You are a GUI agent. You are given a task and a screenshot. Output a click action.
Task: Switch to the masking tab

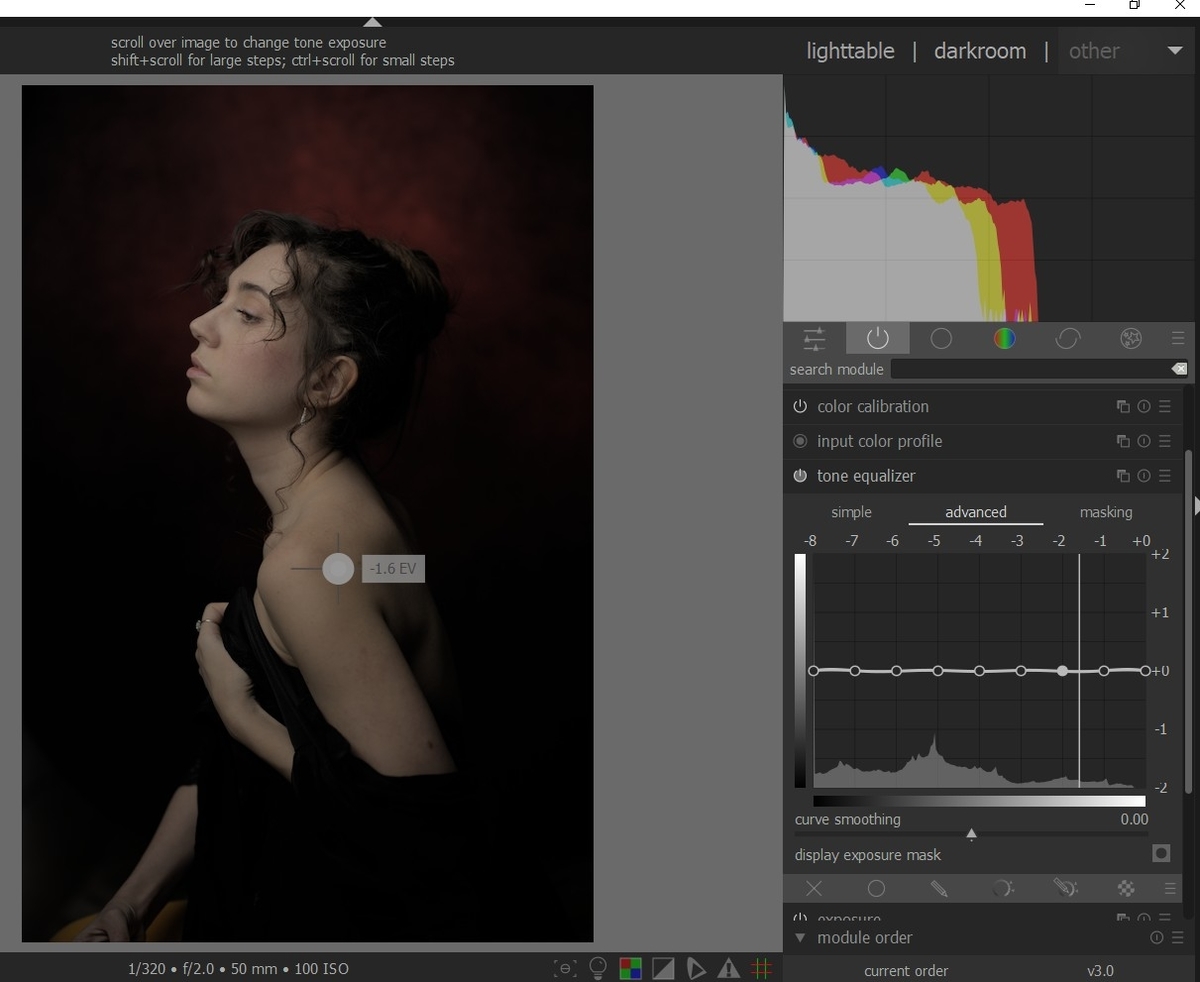click(1106, 512)
